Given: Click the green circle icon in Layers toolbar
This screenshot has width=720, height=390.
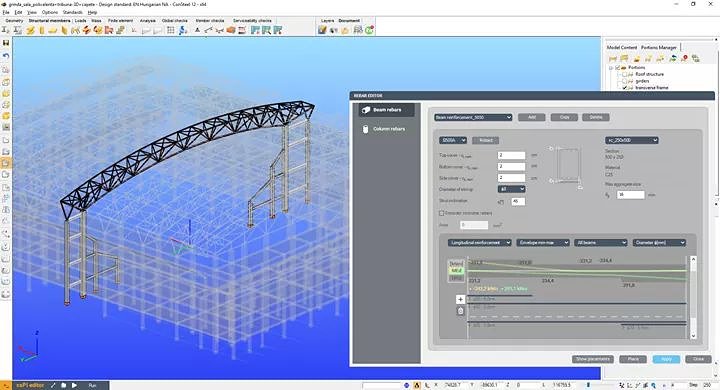Looking at the screenshot, I should coord(369,30).
